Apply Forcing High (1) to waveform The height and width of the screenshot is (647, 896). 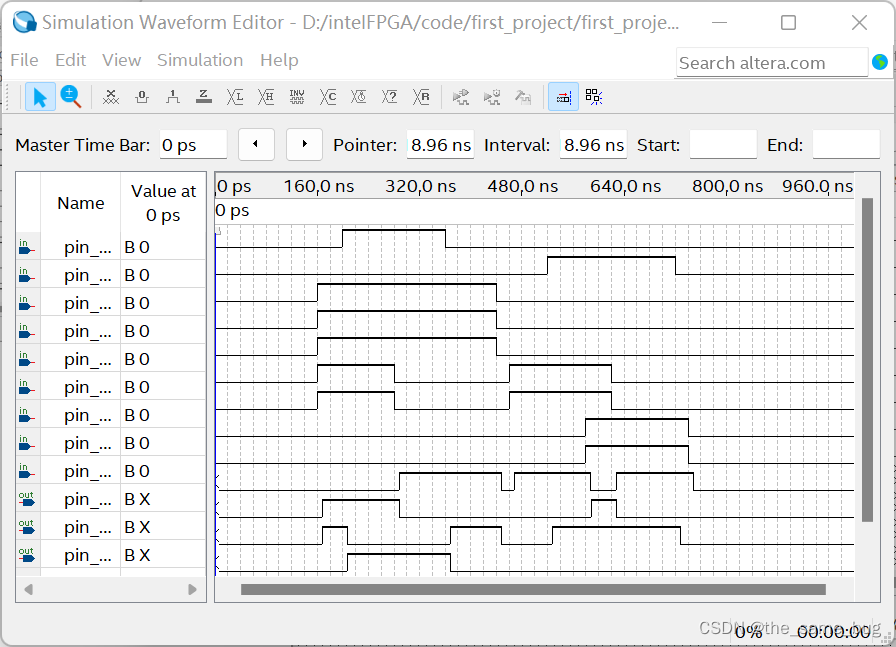(x=173, y=97)
